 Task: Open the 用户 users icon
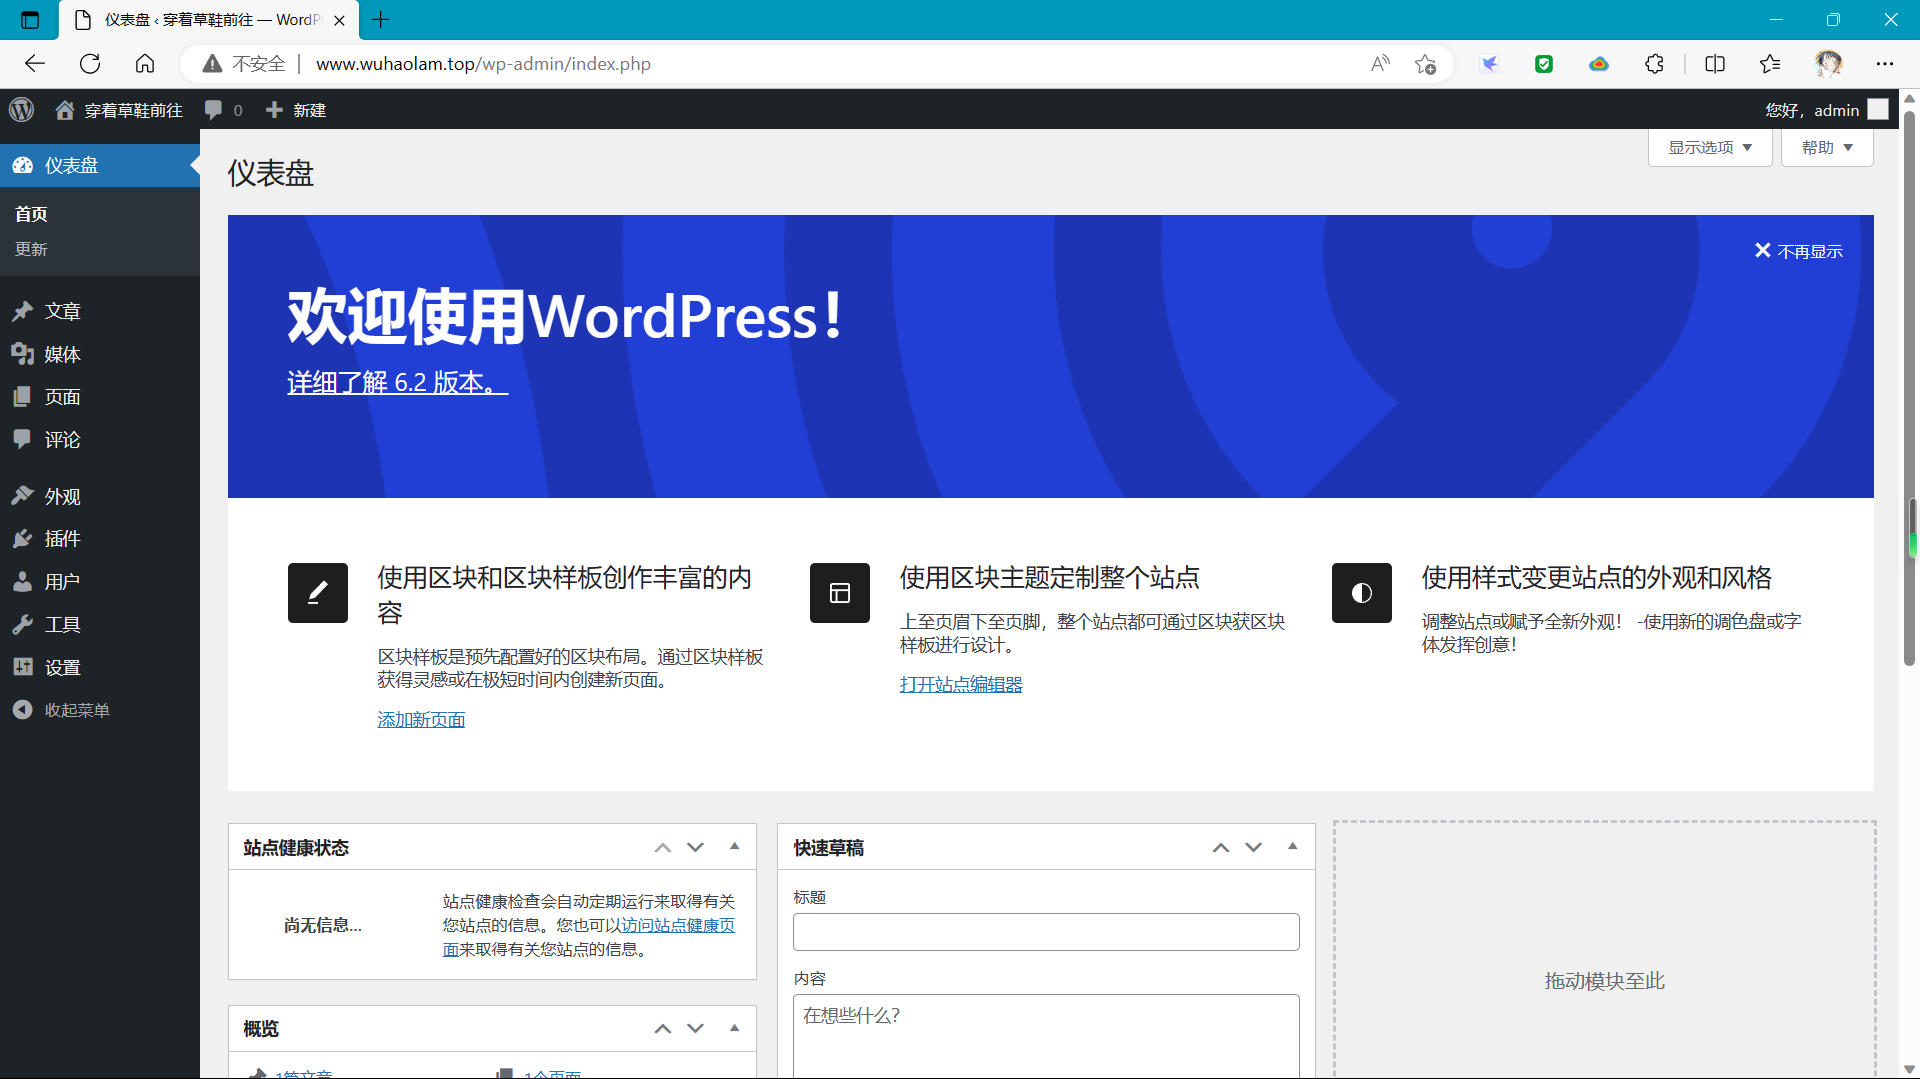23,581
